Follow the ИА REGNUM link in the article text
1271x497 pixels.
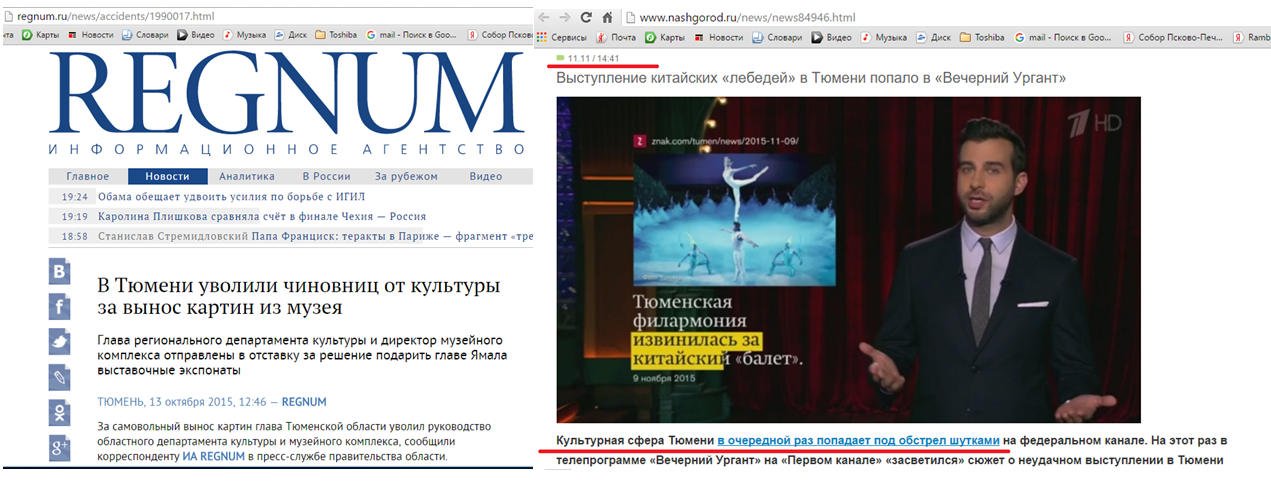click(x=212, y=457)
